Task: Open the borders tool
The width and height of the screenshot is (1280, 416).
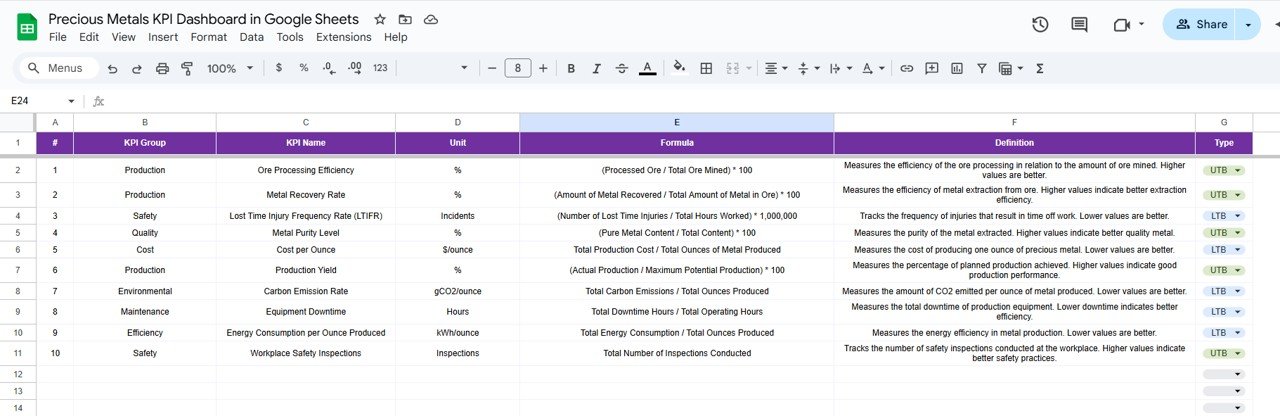Action: tap(706, 68)
